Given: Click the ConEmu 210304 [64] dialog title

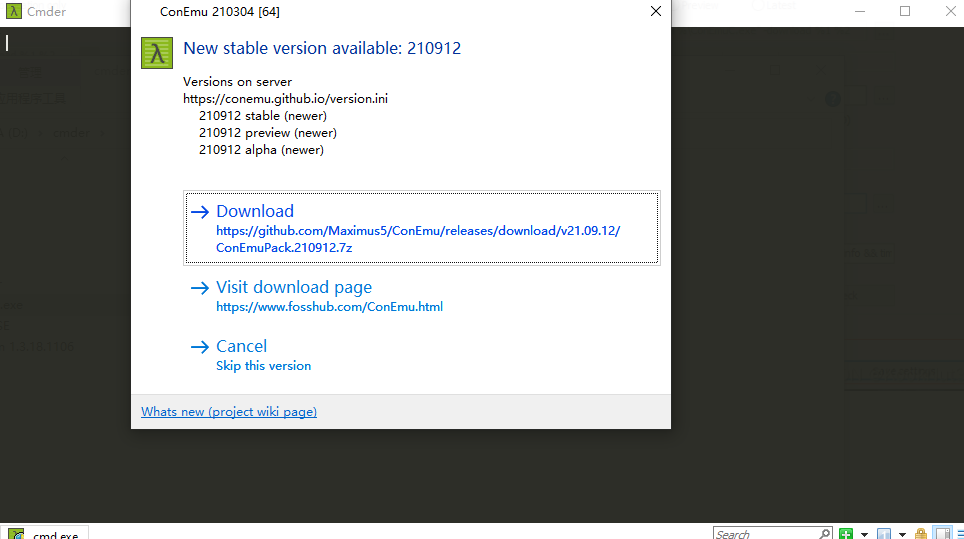Looking at the screenshot, I should 219,12.
